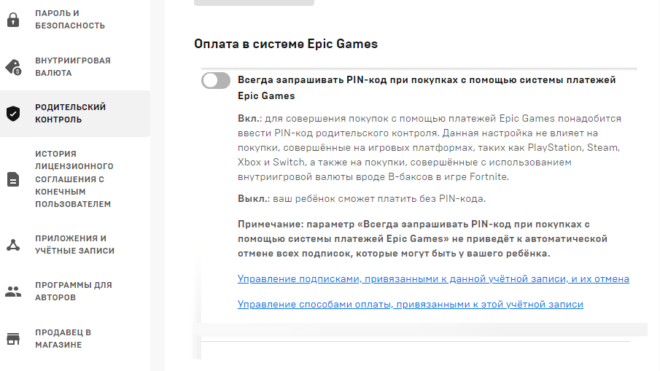Follow the manage subscriptions and cancellation link

433,279
